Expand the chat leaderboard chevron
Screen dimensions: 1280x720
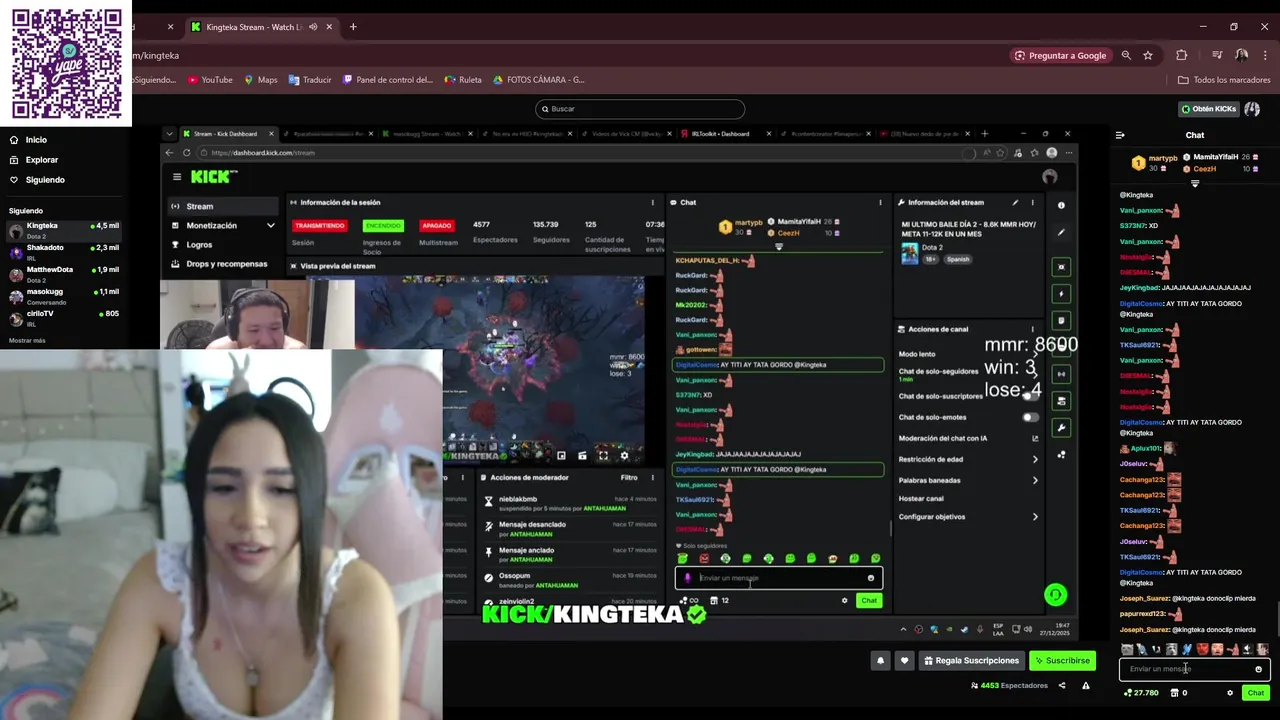pyautogui.click(x=1195, y=184)
